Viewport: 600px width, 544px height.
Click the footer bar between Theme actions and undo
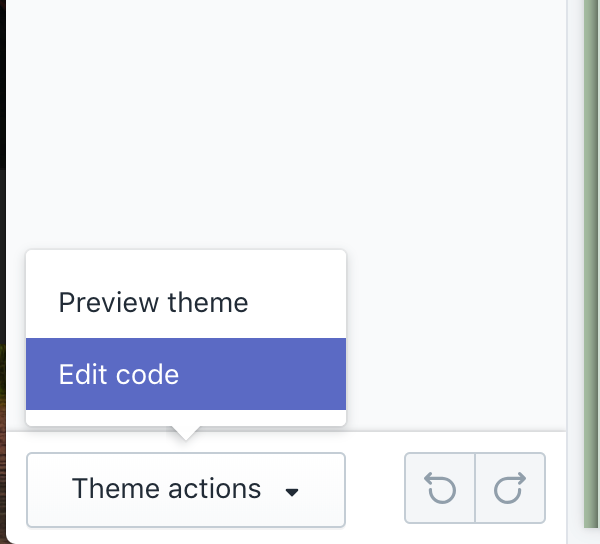(x=374, y=489)
